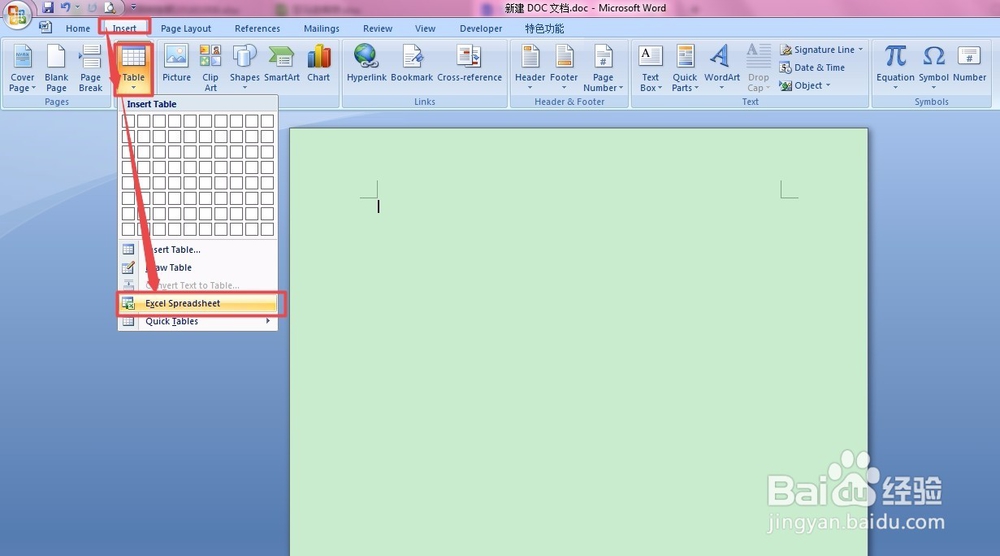The image size is (1000, 556).
Task: Open the 特色功能 tab
Action: (x=544, y=29)
